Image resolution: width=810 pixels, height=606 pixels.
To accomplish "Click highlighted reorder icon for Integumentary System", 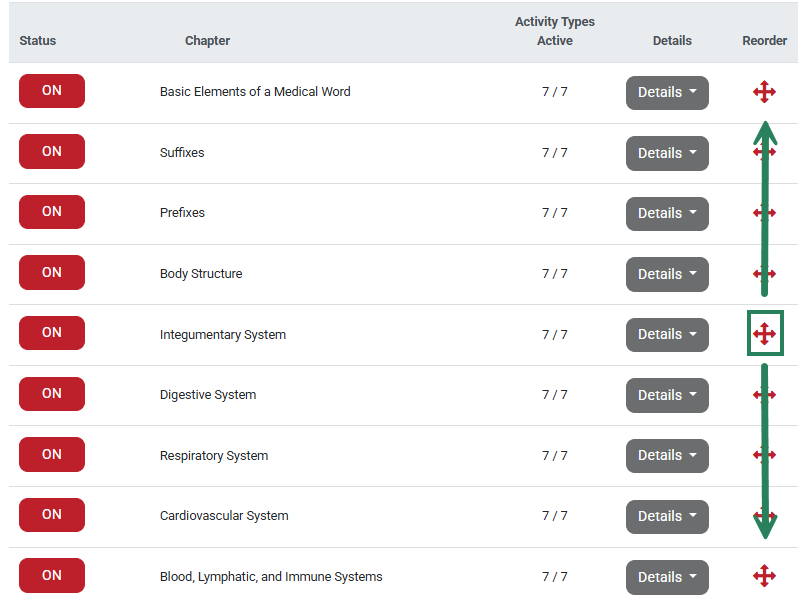I will (x=764, y=334).
